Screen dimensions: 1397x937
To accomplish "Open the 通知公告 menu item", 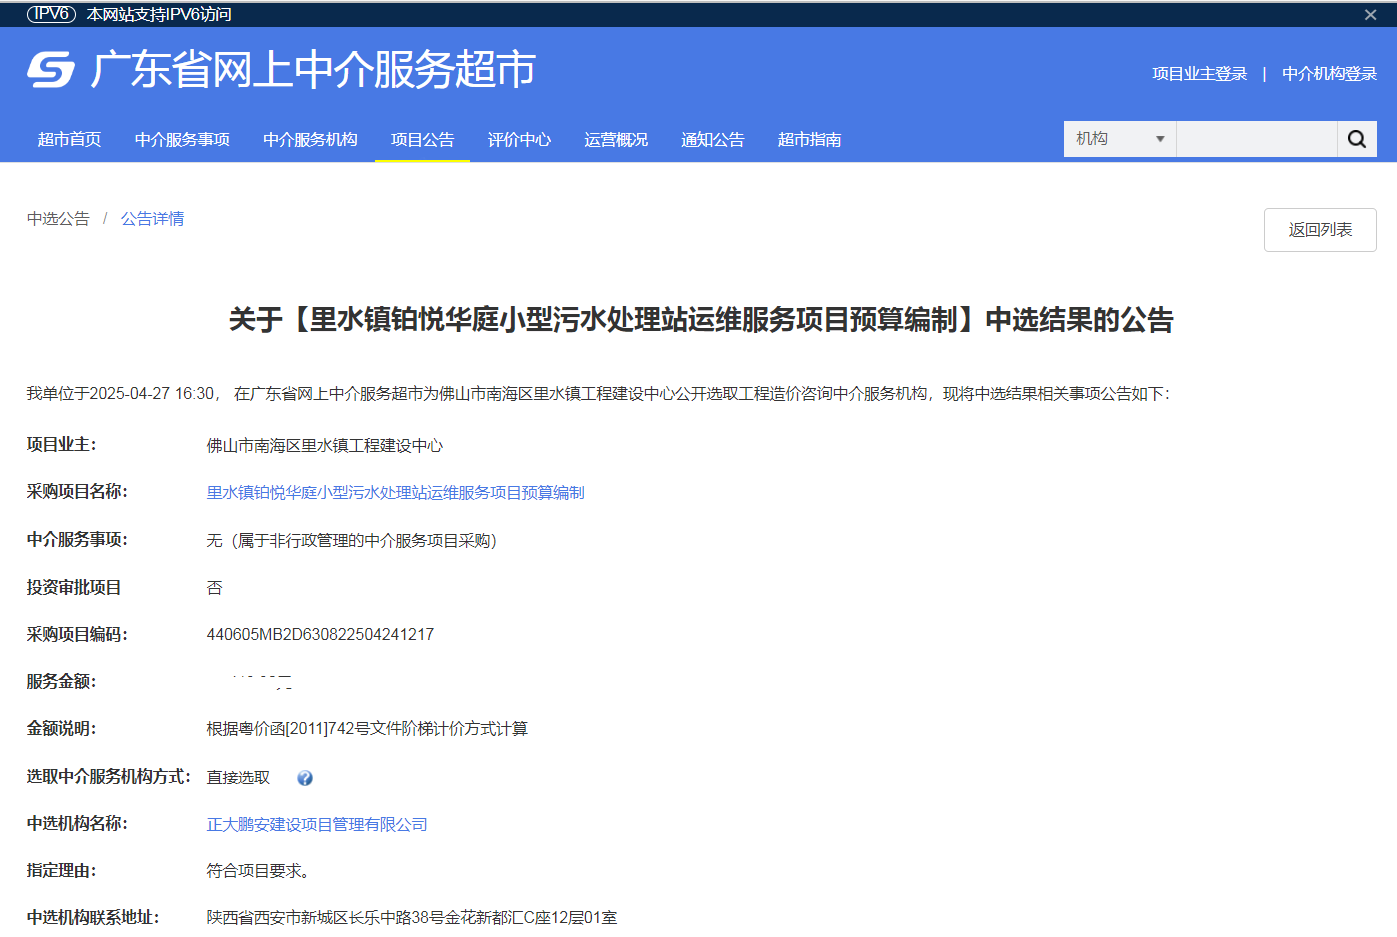I will coord(712,139).
